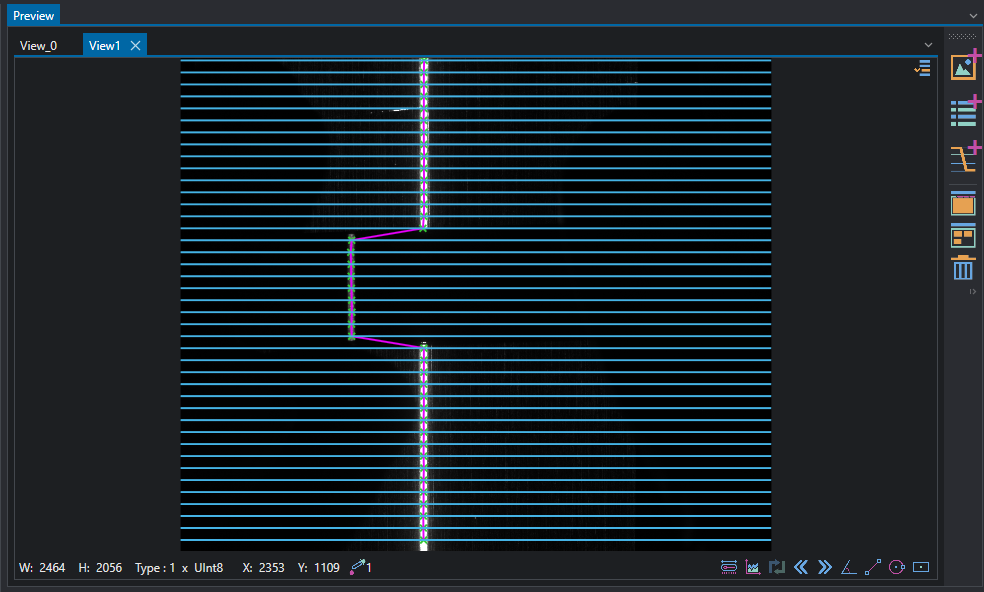The width and height of the screenshot is (984, 592).
Task: Select the angle measurement tool
Action: (x=848, y=568)
